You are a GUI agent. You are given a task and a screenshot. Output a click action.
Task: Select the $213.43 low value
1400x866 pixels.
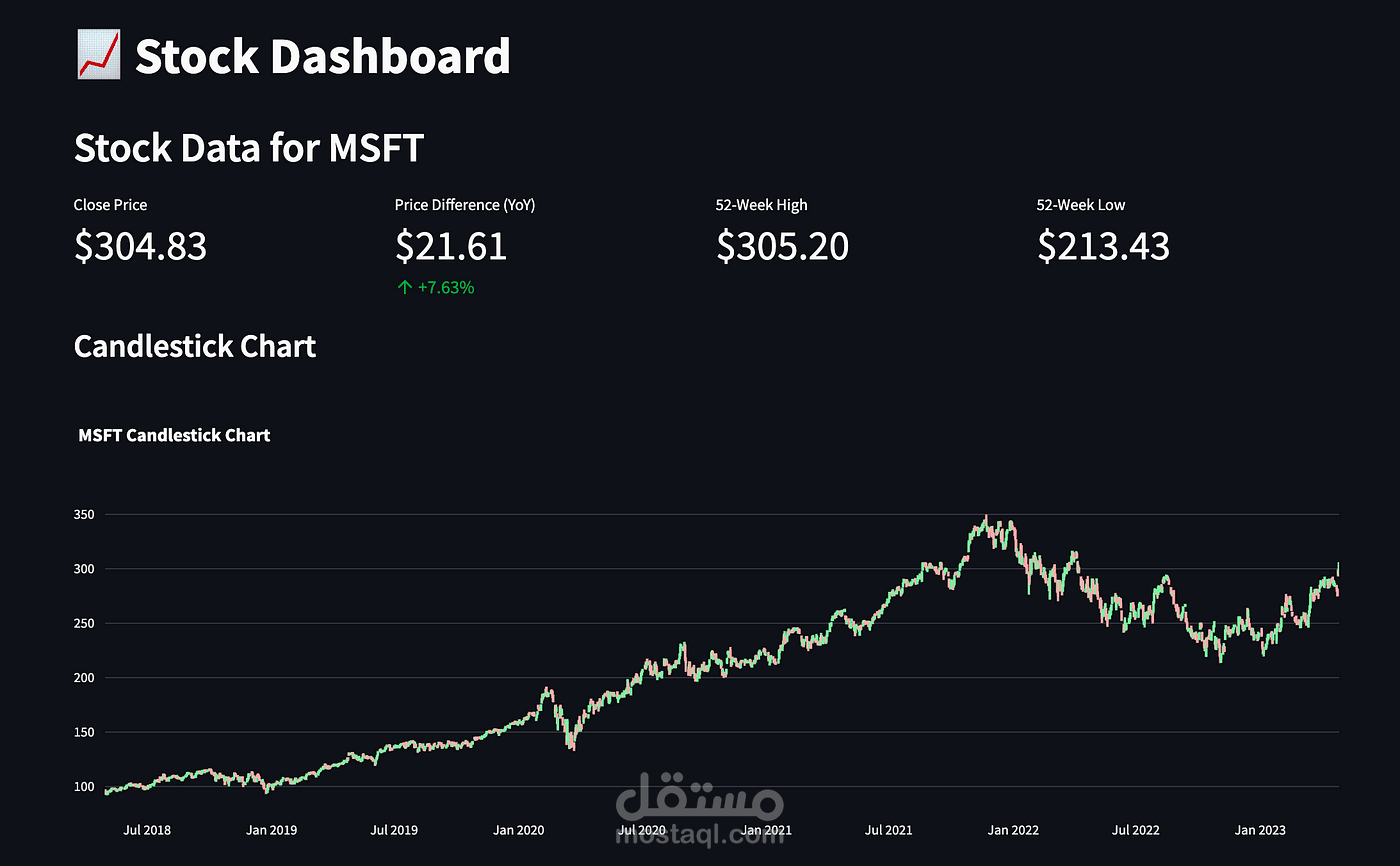(x=1103, y=246)
